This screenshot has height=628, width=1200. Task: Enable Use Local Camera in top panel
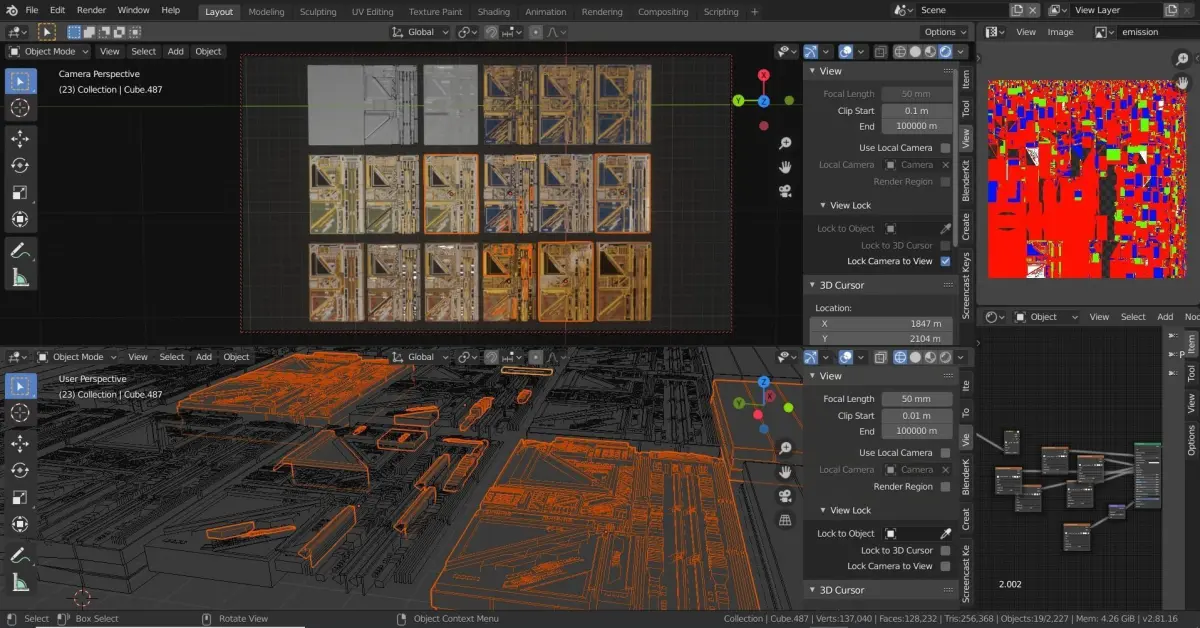945,148
